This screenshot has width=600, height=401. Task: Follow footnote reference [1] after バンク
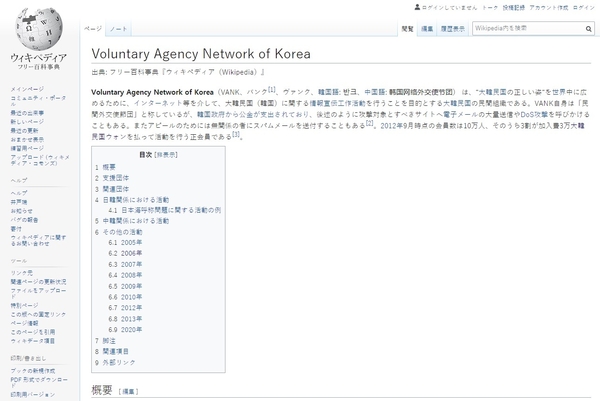pyautogui.click(x=271, y=90)
